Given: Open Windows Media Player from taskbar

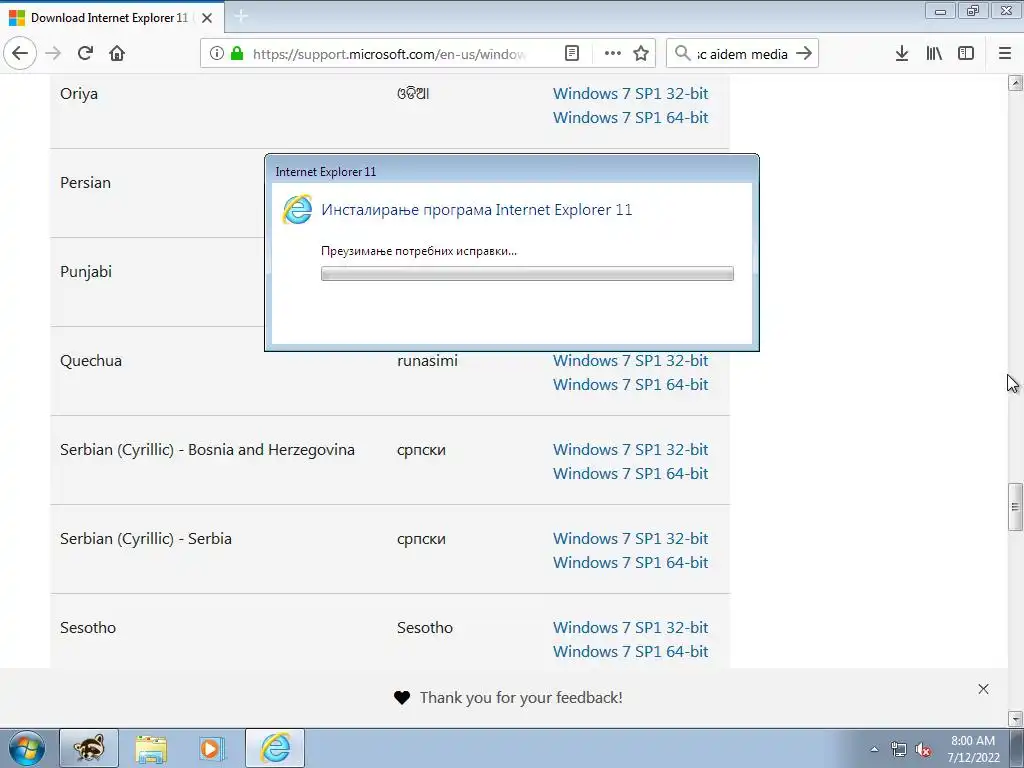Looking at the screenshot, I should click(x=212, y=748).
